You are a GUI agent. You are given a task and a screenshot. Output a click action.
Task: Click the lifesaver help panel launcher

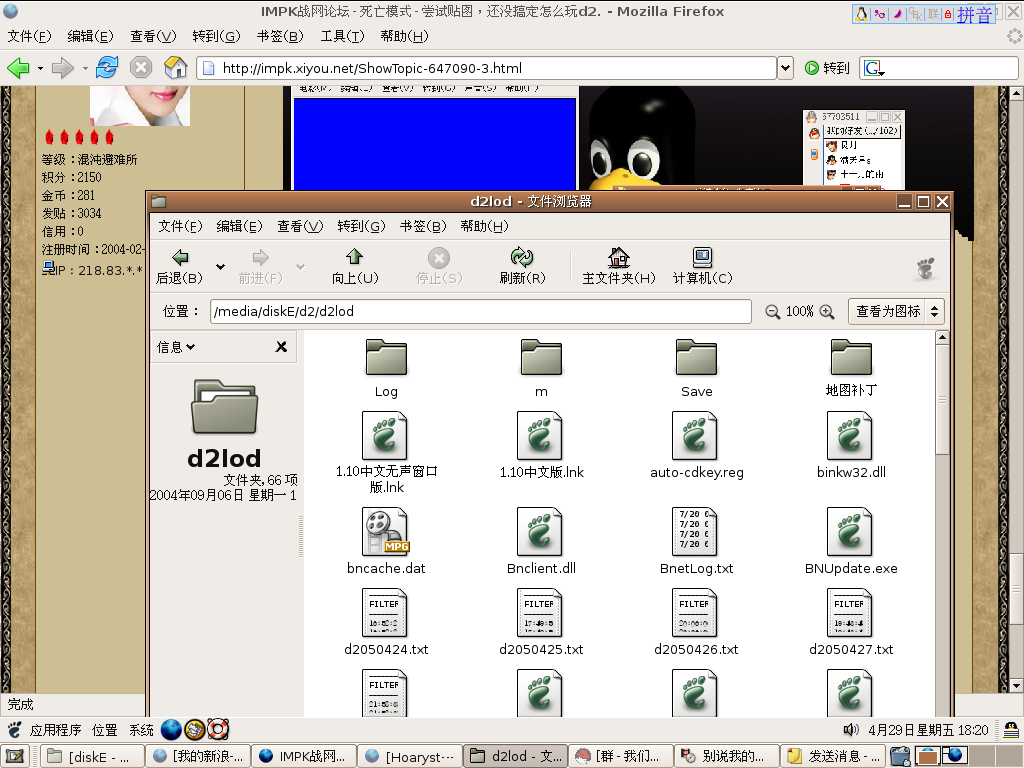coord(218,729)
